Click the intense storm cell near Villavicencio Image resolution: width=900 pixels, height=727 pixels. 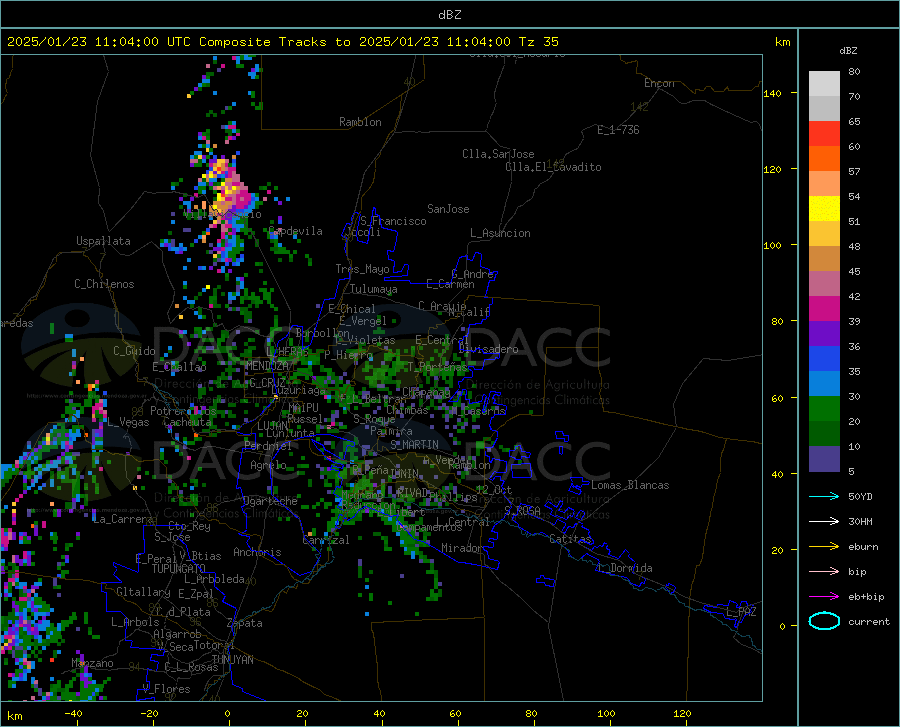click(x=231, y=192)
